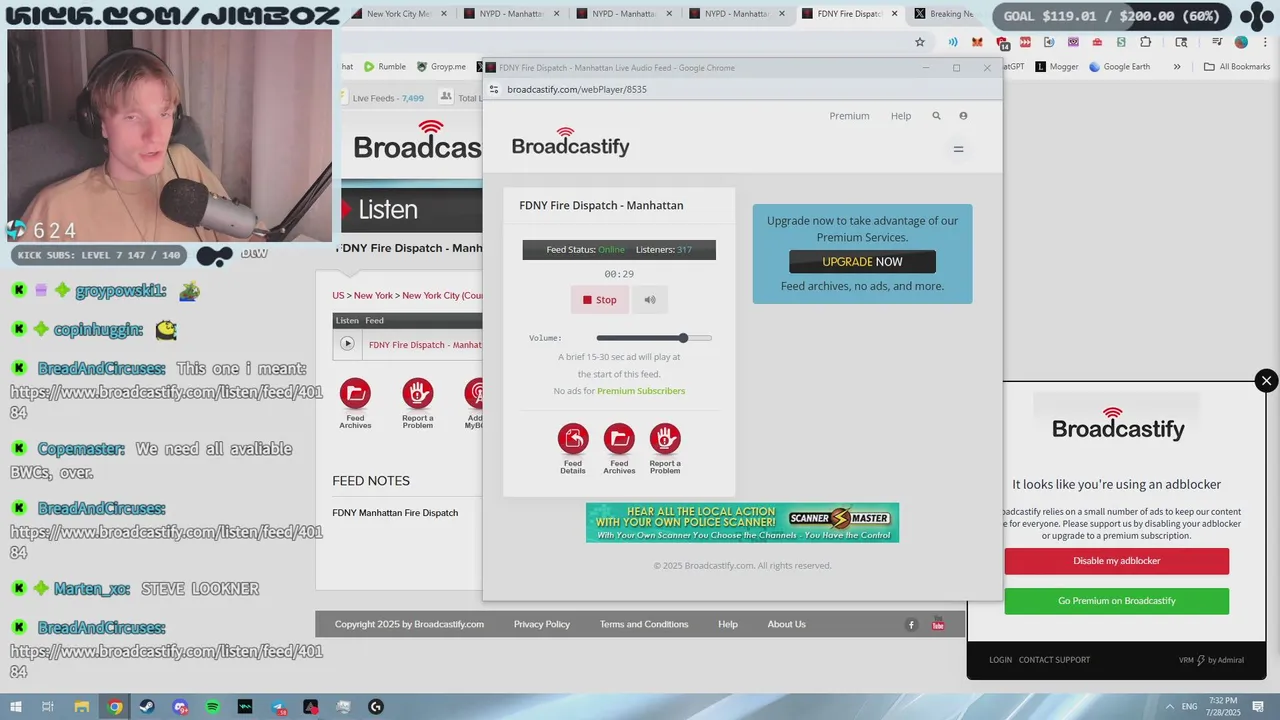Image resolution: width=1280 pixels, height=720 pixels.
Task: Switch to the FDNY Fire Dispatch tab
Action: click(x=848, y=14)
